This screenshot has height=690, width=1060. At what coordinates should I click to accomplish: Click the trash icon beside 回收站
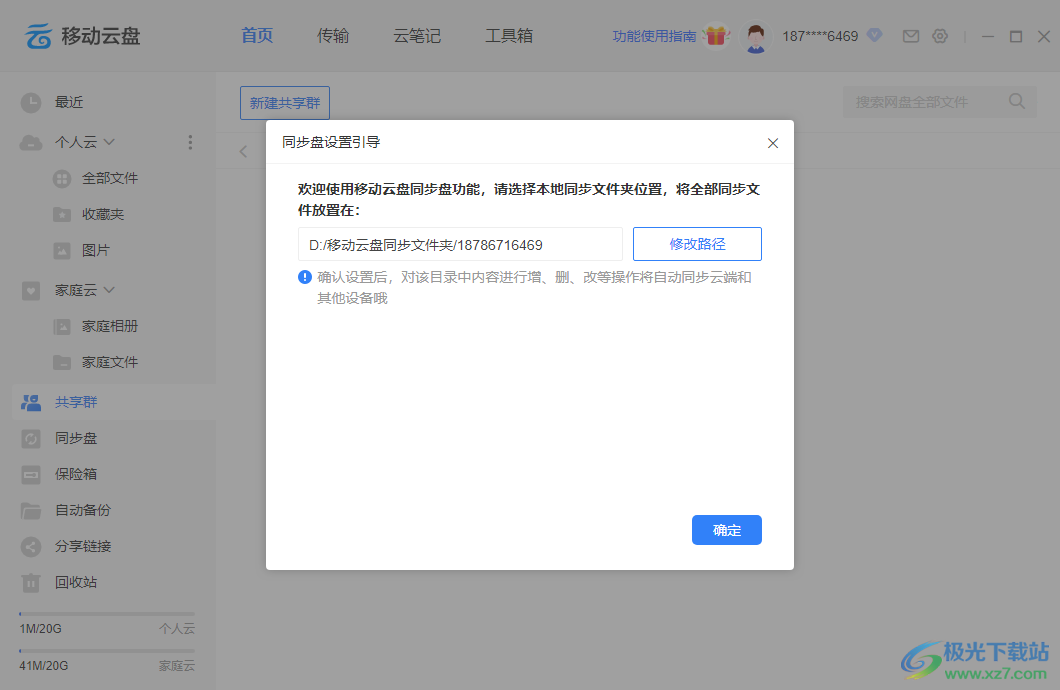(31, 582)
